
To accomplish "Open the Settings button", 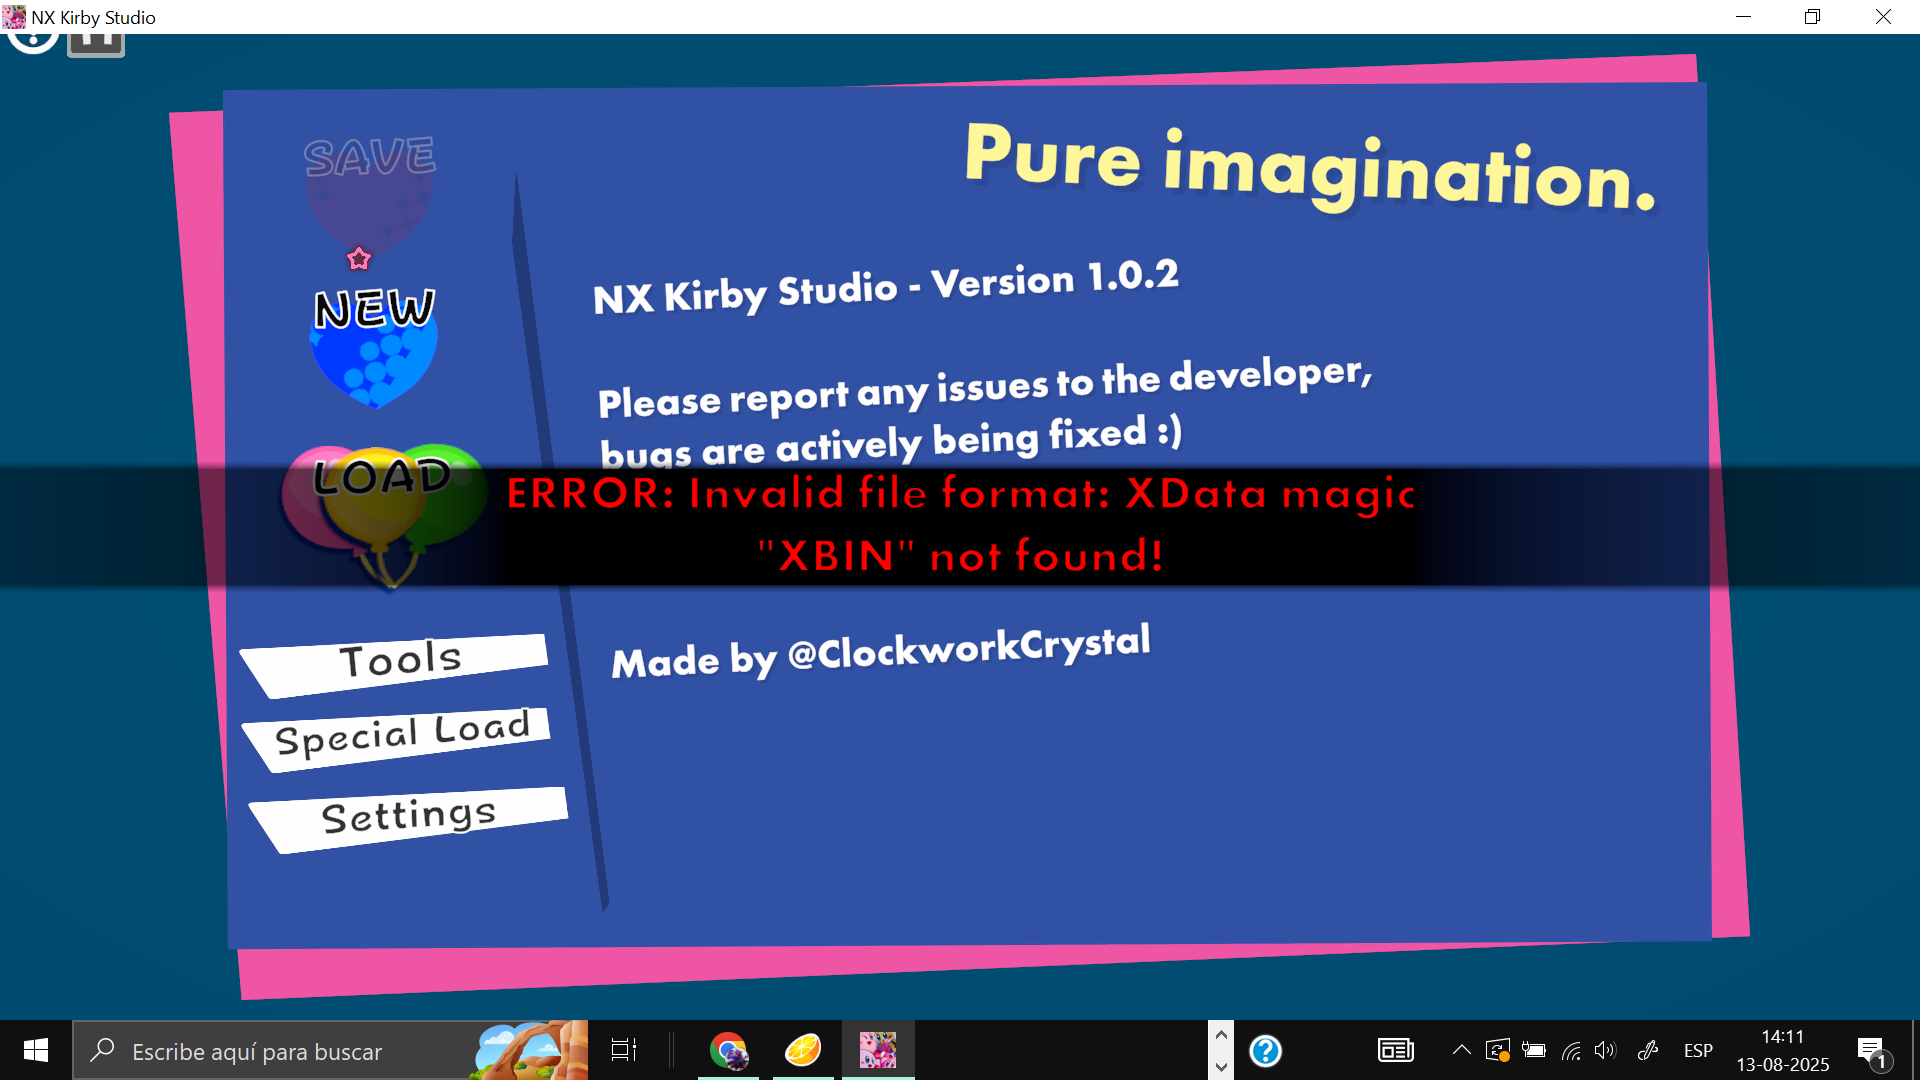I will (x=409, y=818).
